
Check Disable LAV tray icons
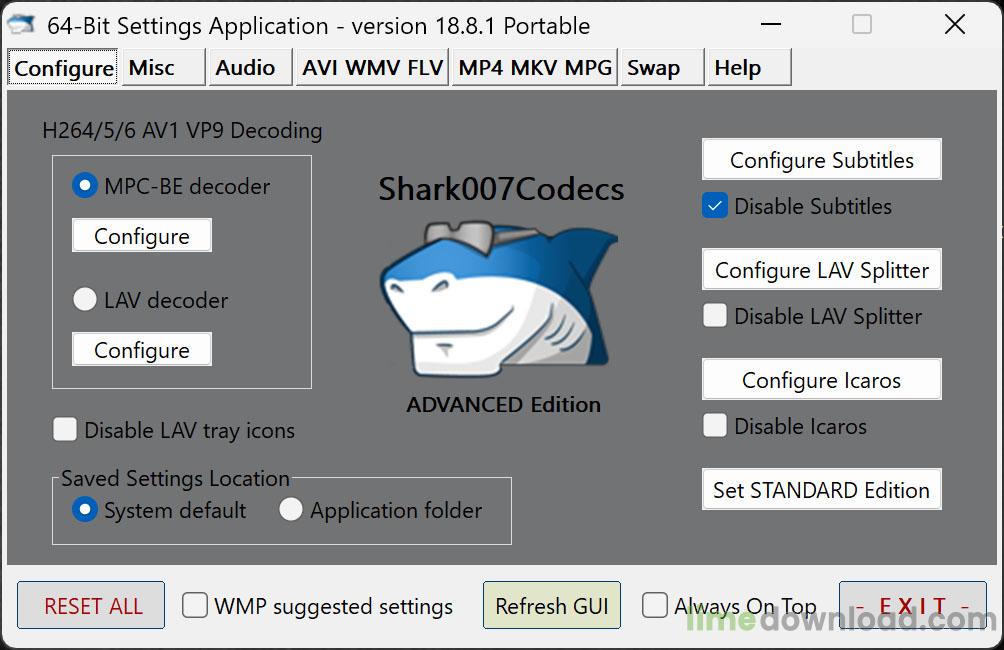pyautogui.click(x=65, y=429)
